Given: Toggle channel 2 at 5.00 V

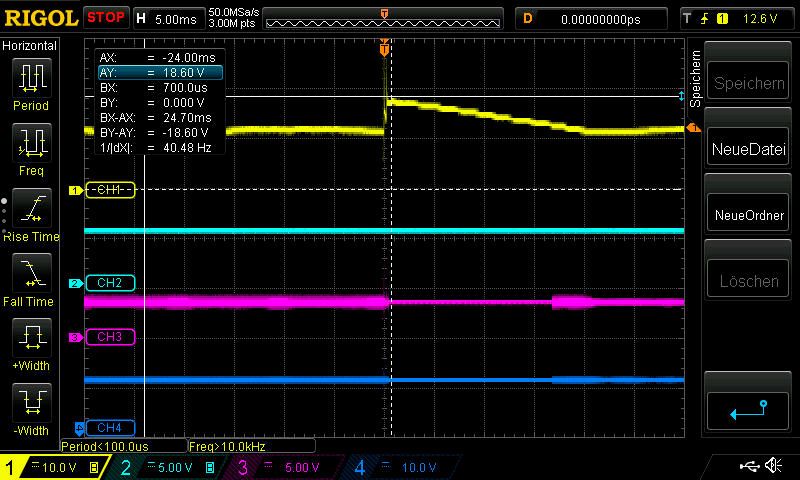Looking at the screenshot, I should tap(165, 467).
